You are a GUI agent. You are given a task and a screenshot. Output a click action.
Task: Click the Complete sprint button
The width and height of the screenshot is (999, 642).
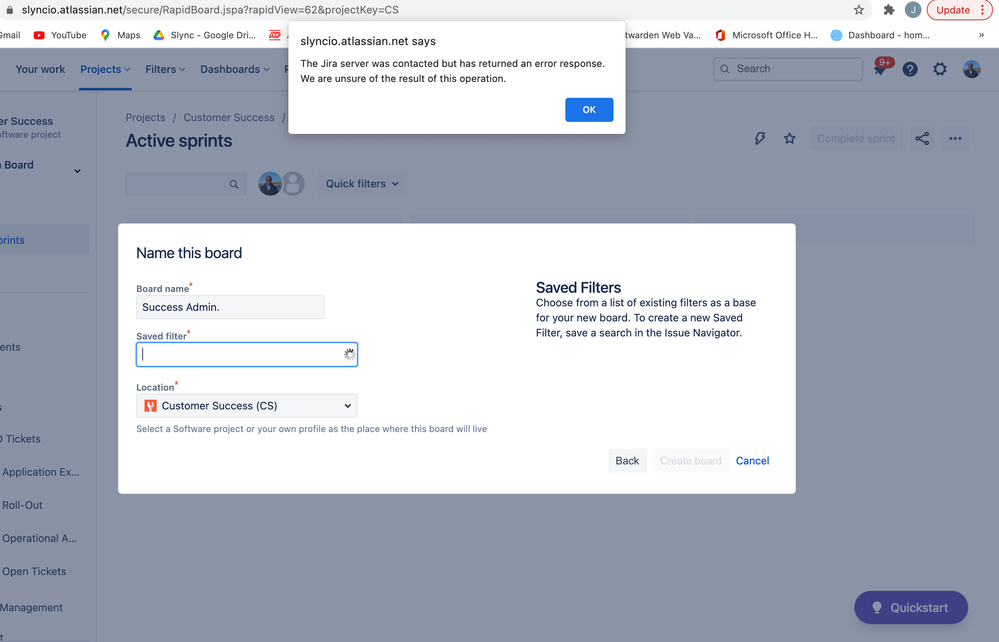coord(856,138)
